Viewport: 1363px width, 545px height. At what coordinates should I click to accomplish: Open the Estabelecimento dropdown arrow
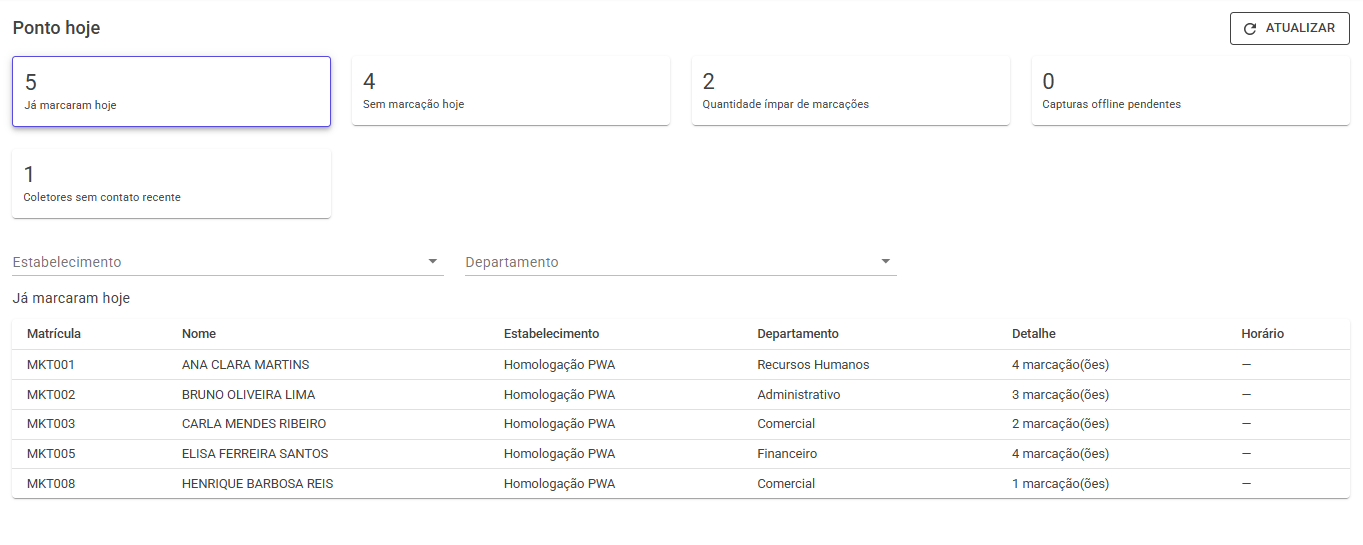pyautogui.click(x=433, y=261)
